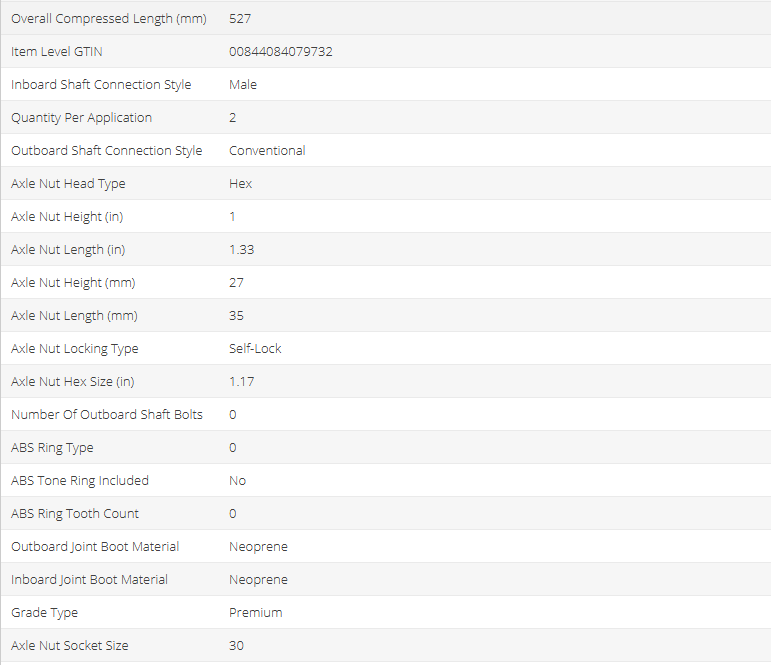The height and width of the screenshot is (665, 771).
Task: Select the Hex head type value
Action: pyautogui.click(x=240, y=184)
